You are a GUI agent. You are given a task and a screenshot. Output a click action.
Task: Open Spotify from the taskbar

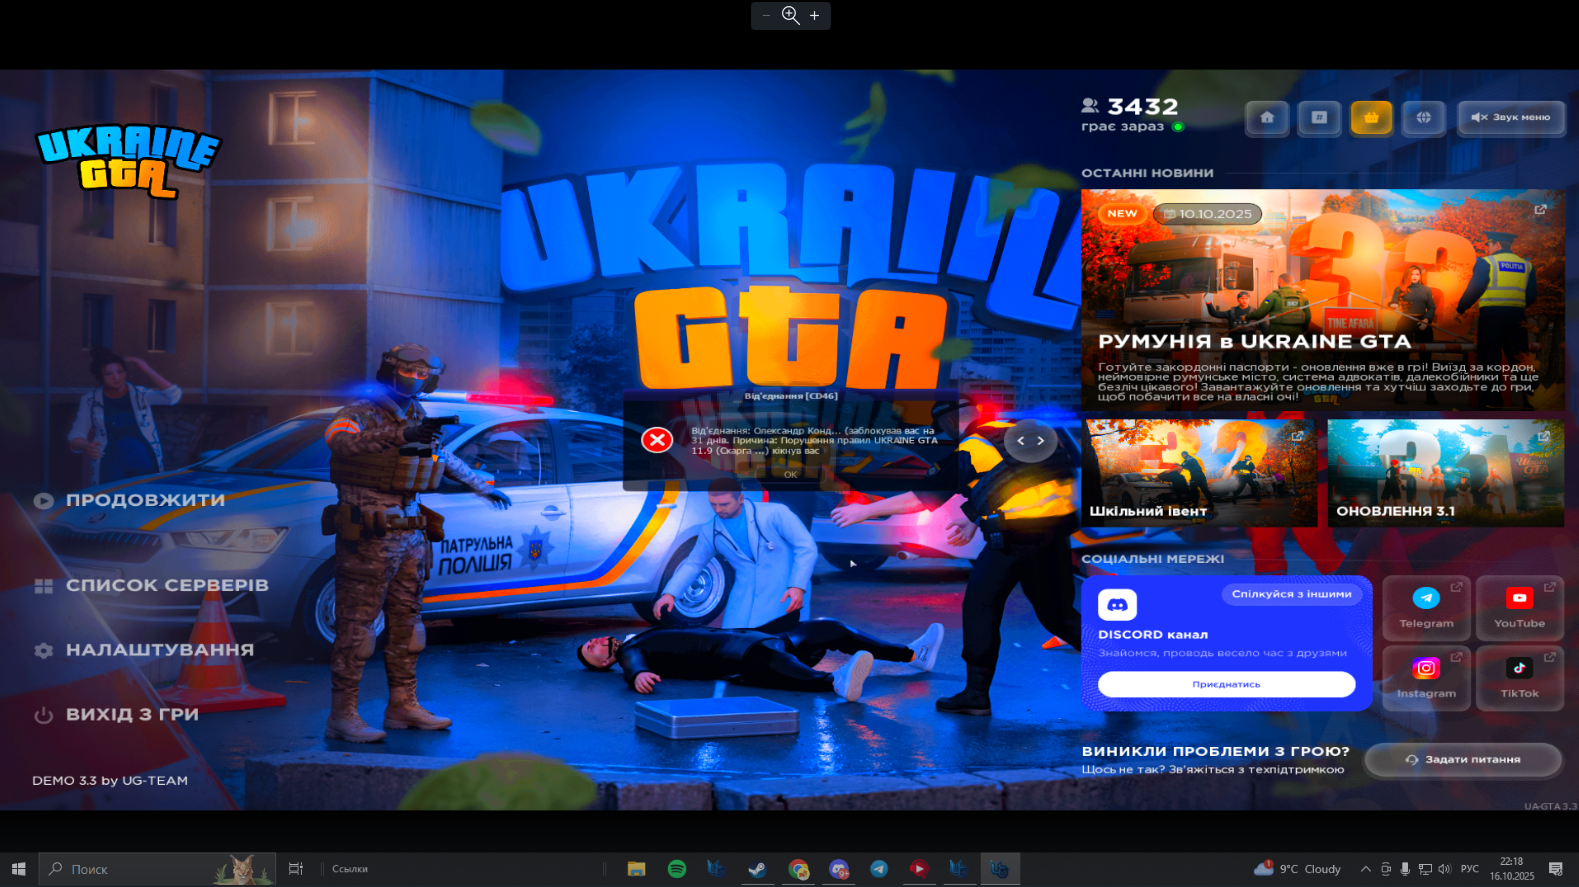(677, 869)
